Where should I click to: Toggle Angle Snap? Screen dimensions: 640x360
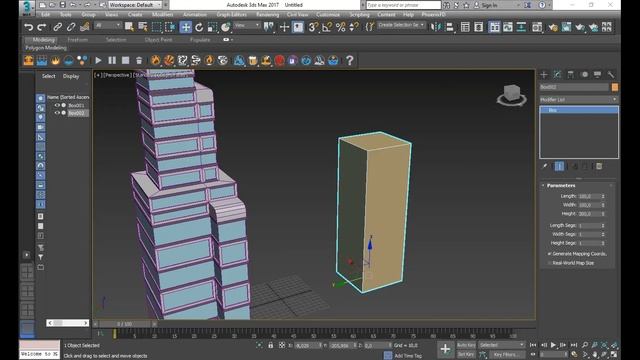[x=327, y=27]
